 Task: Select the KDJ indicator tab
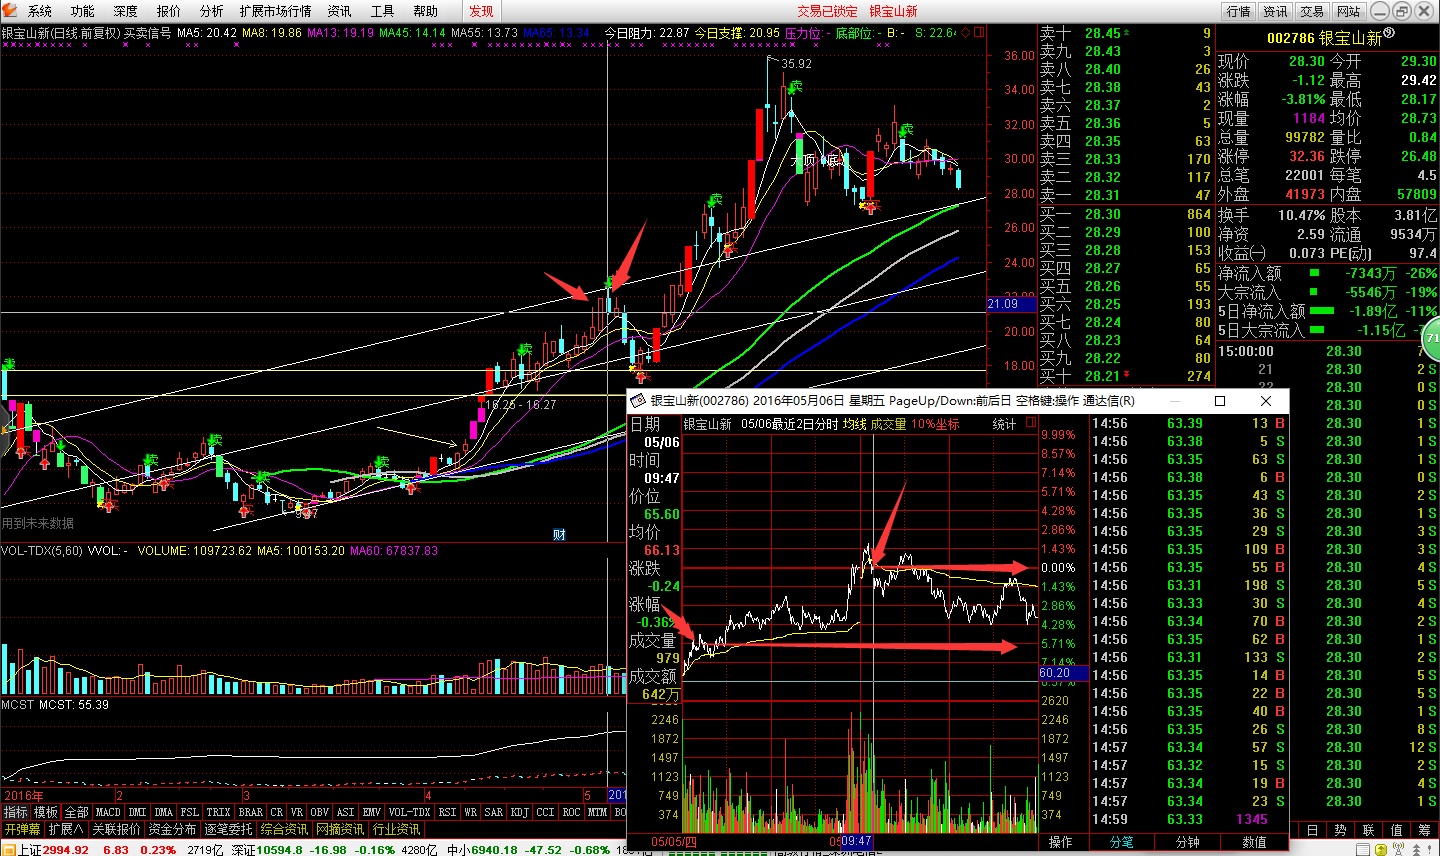coord(519,813)
